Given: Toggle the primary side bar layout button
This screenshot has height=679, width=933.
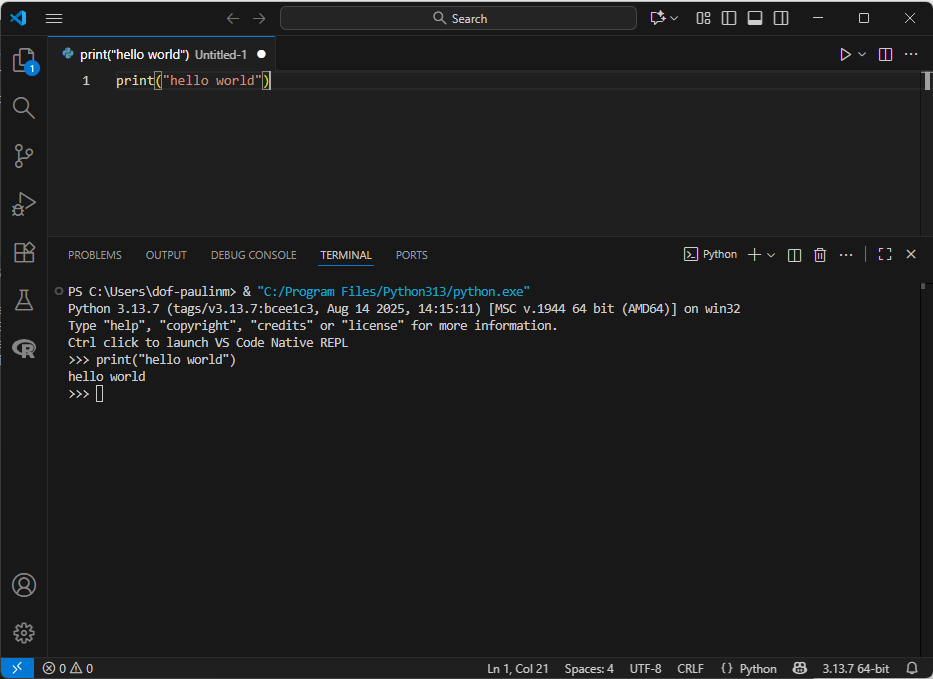Looking at the screenshot, I should coord(729,18).
